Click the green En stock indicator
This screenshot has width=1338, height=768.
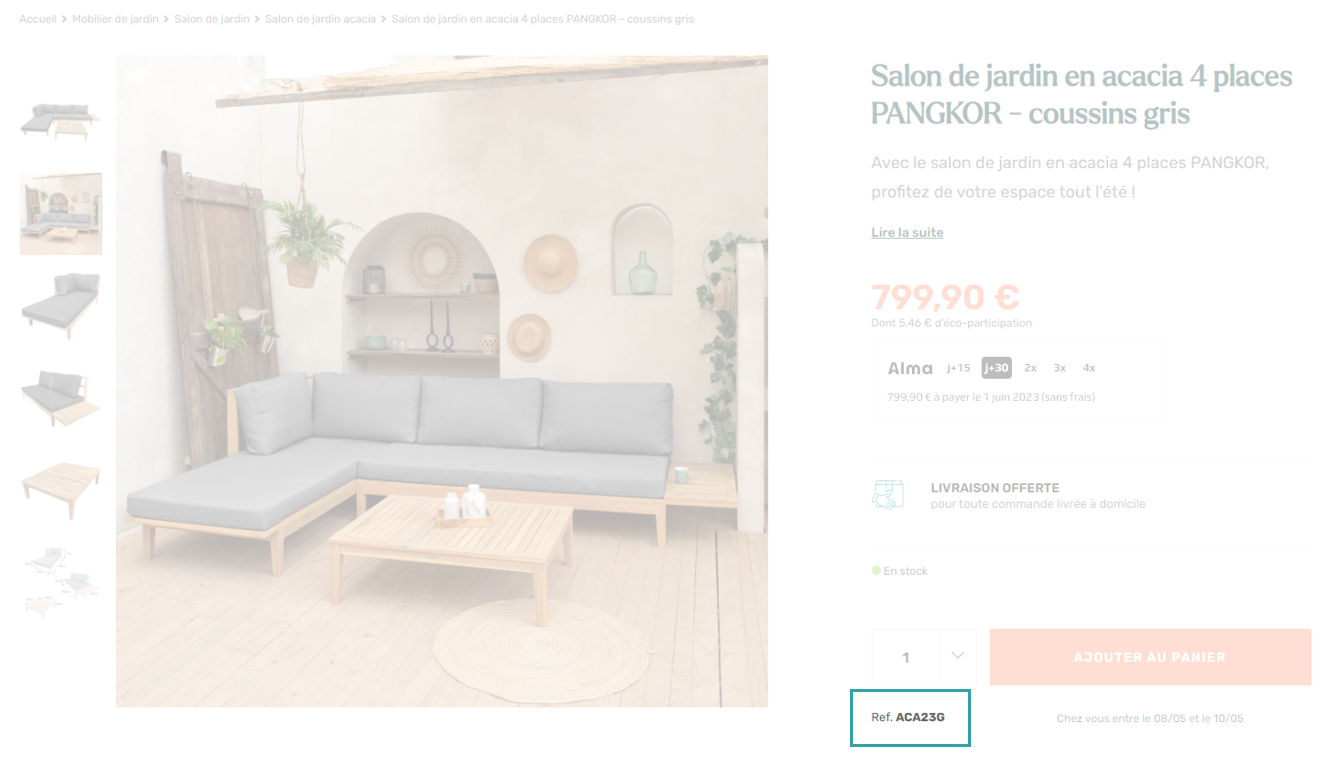pos(900,571)
